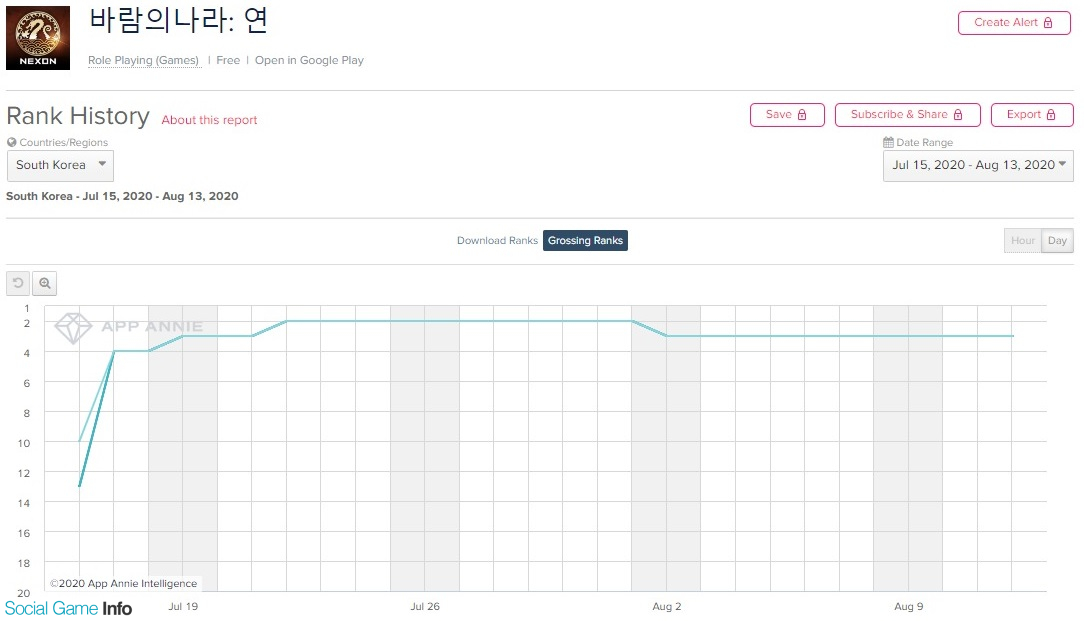Open the Role Playing (Games) category link
This screenshot has height=621, width=1084.
point(143,60)
